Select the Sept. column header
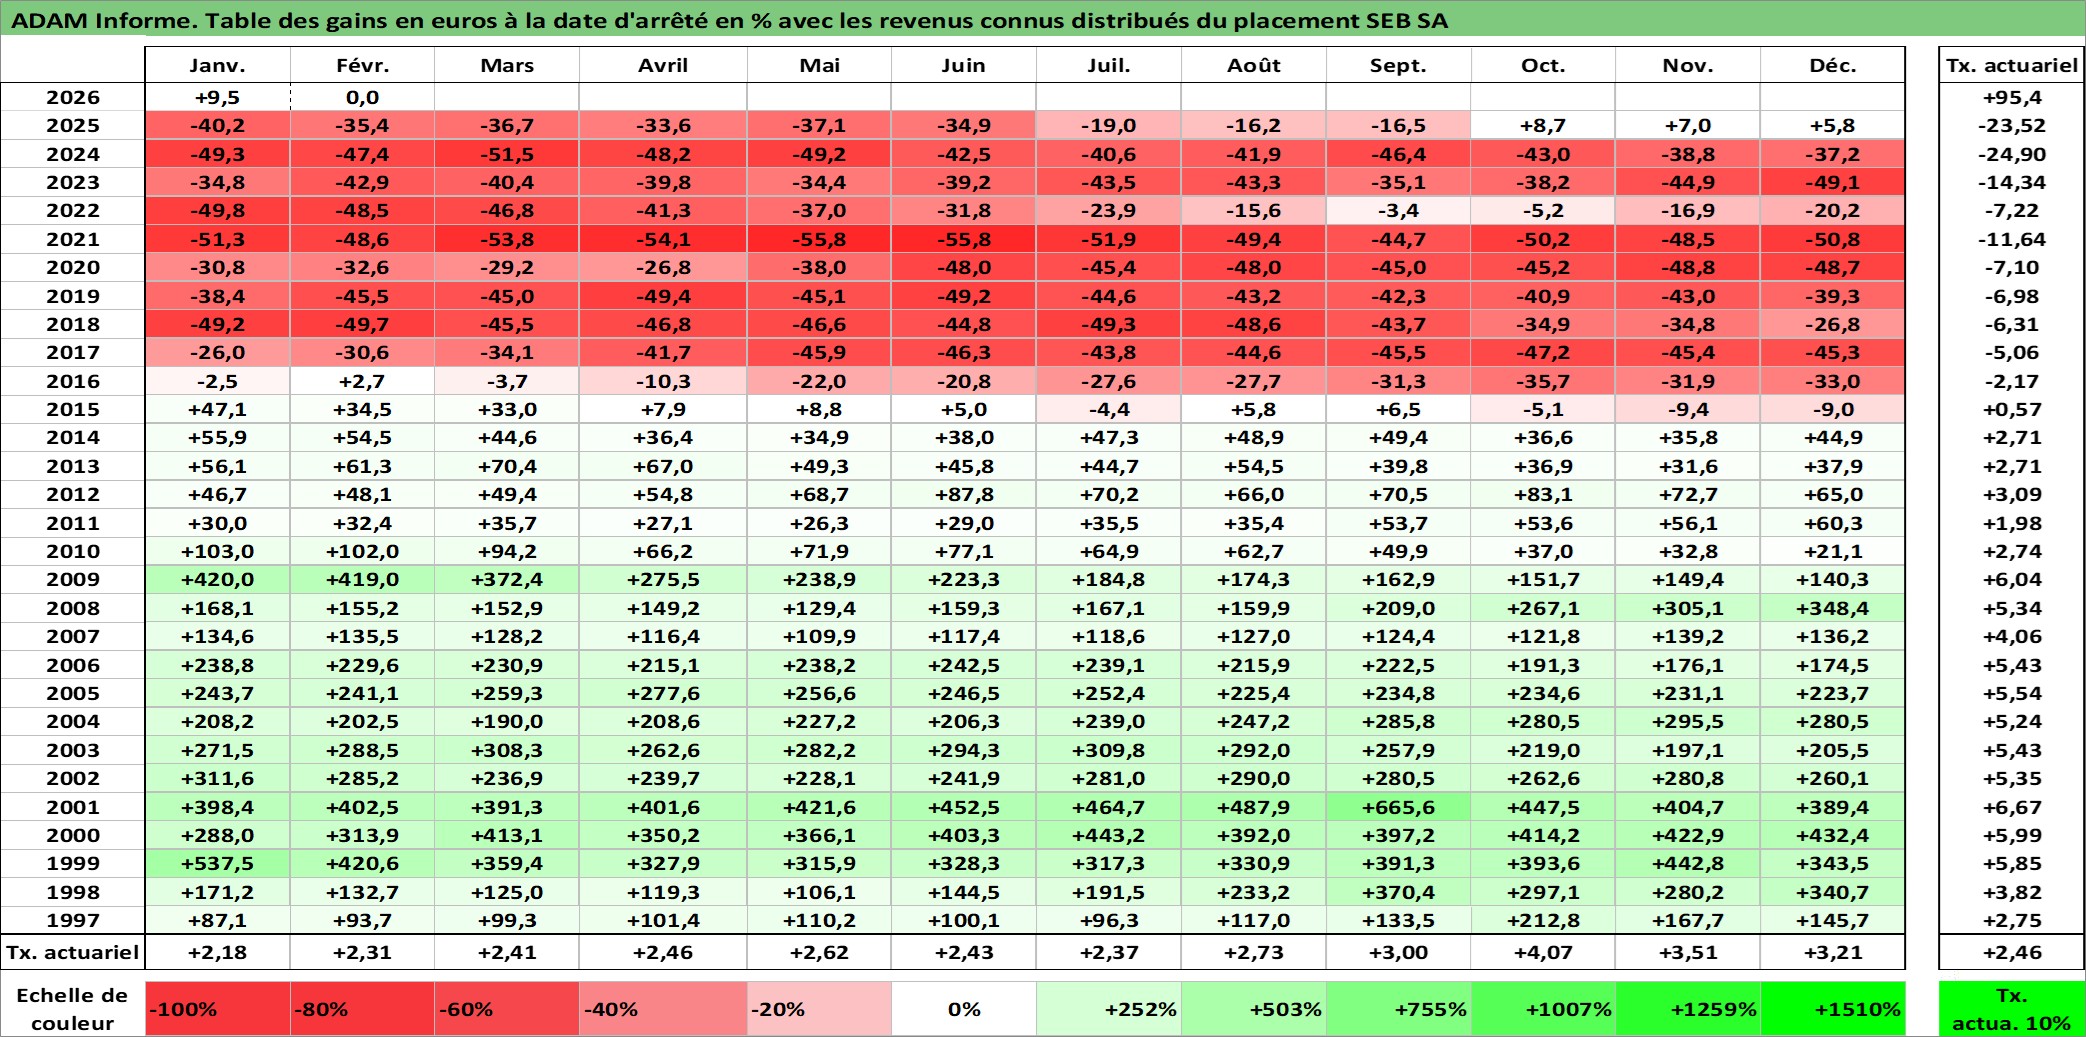This screenshot has height=1037, width=2086. coord(1399,65)
